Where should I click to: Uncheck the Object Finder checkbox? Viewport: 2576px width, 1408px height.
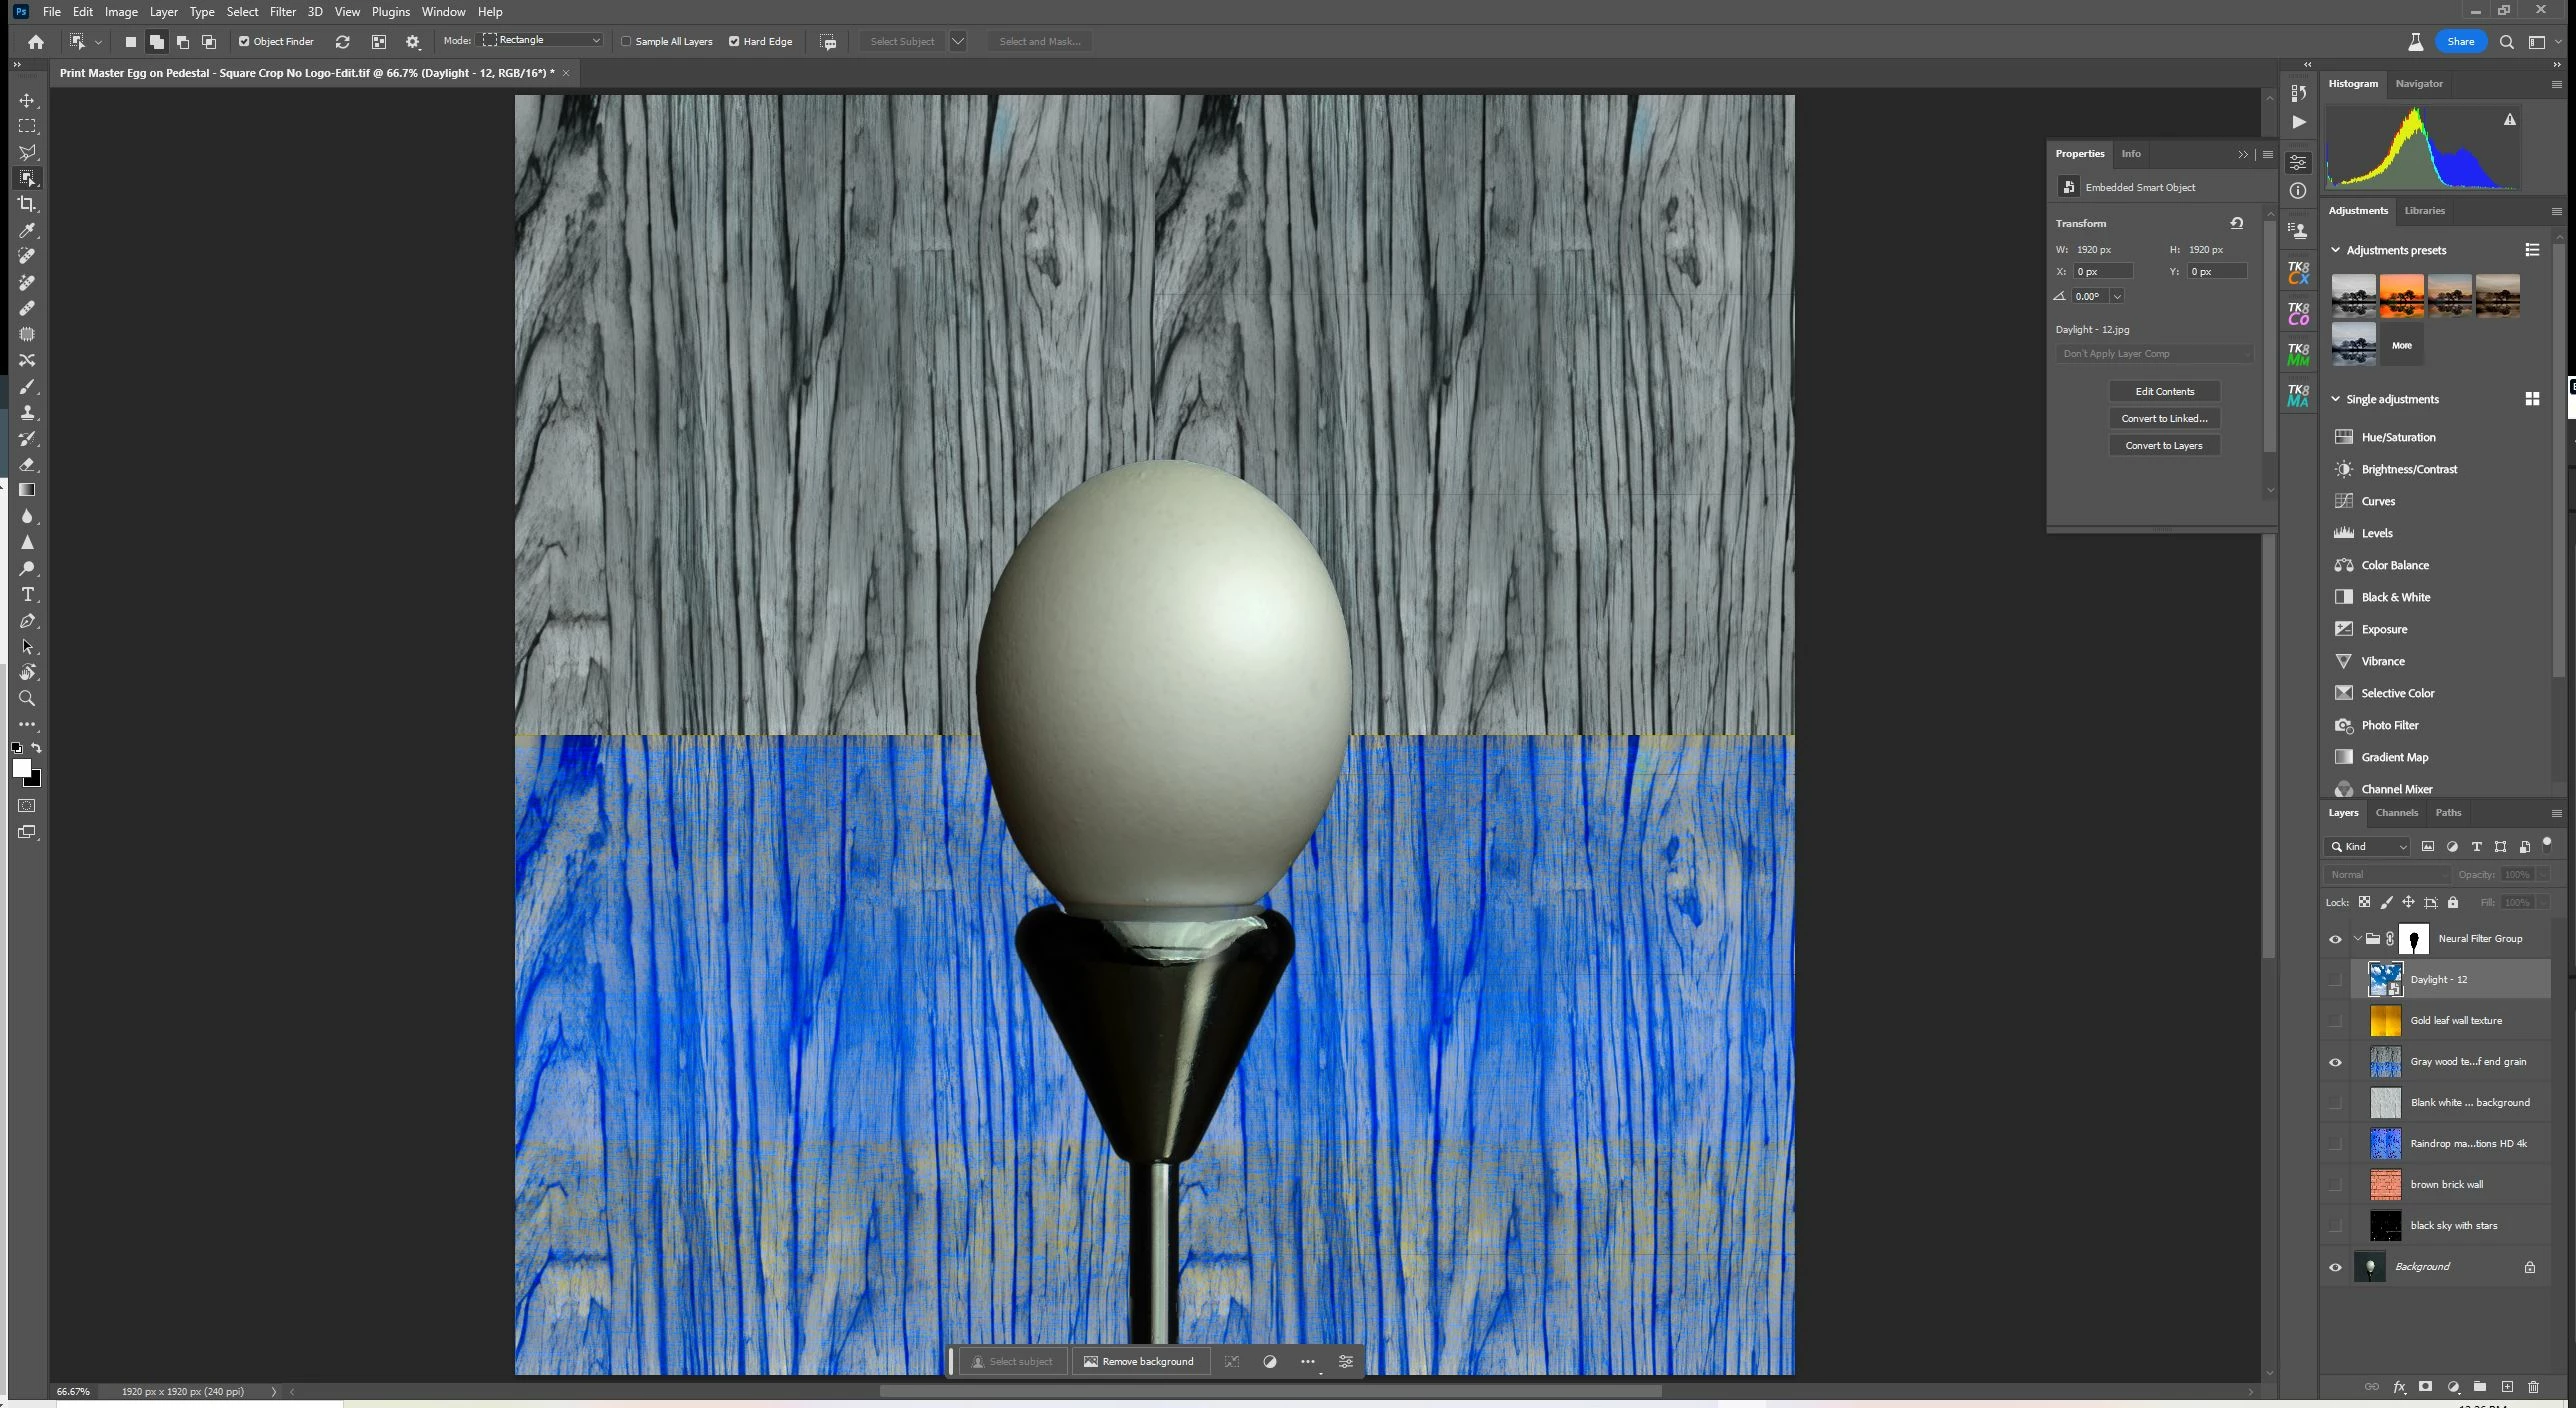[244, 41]
